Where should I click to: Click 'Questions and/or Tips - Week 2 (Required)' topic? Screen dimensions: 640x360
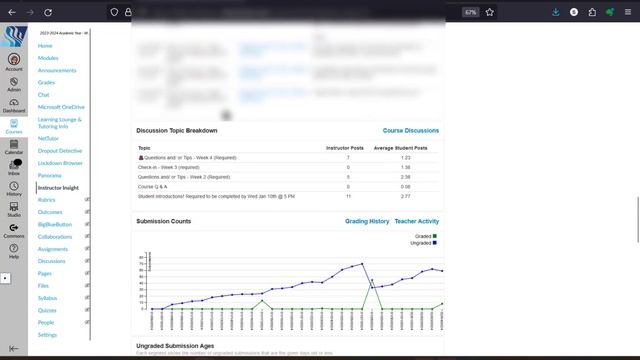pyautogui.click(x=184, y=177)
